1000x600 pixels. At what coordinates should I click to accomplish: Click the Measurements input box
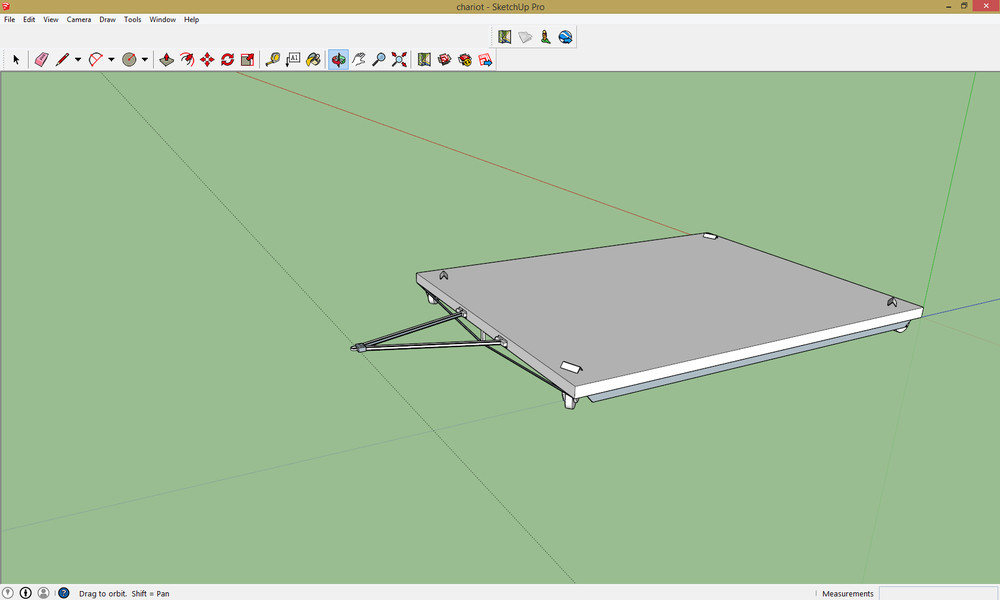pyautogui.click(x=936, y=593)
